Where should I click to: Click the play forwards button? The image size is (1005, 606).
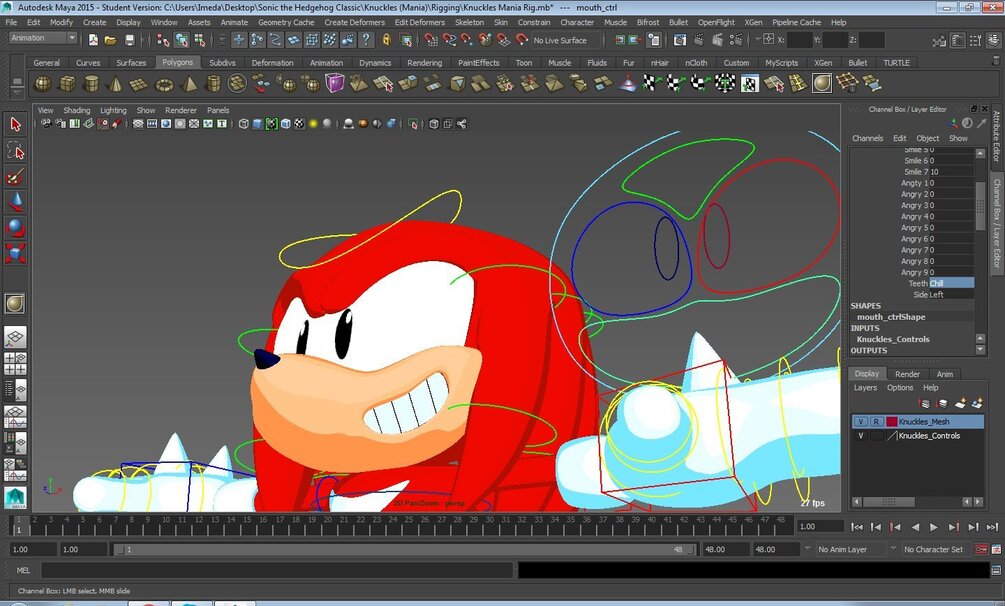pyautogui.click(x=934, y=527)
